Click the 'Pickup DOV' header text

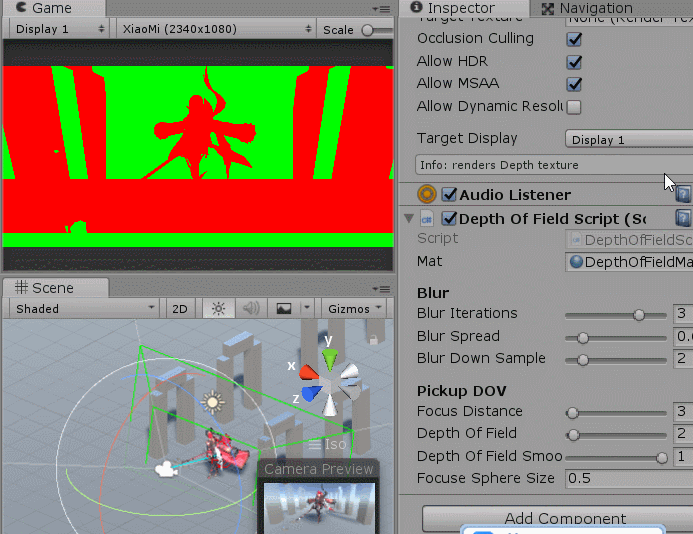(x=461, y=391)
